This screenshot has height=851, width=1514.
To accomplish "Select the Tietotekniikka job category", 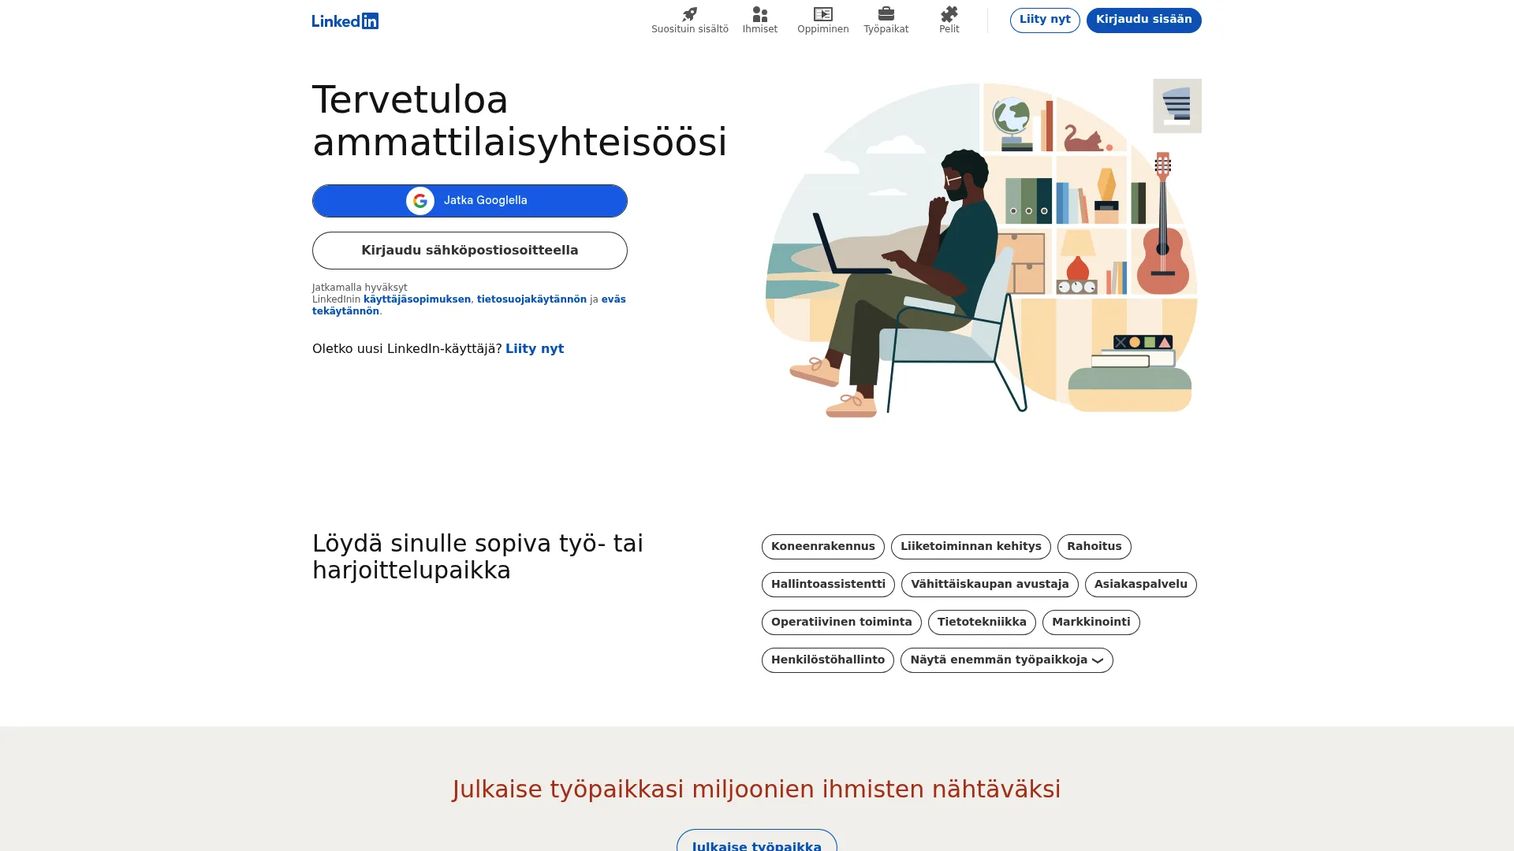I will (x=982, y=623).
